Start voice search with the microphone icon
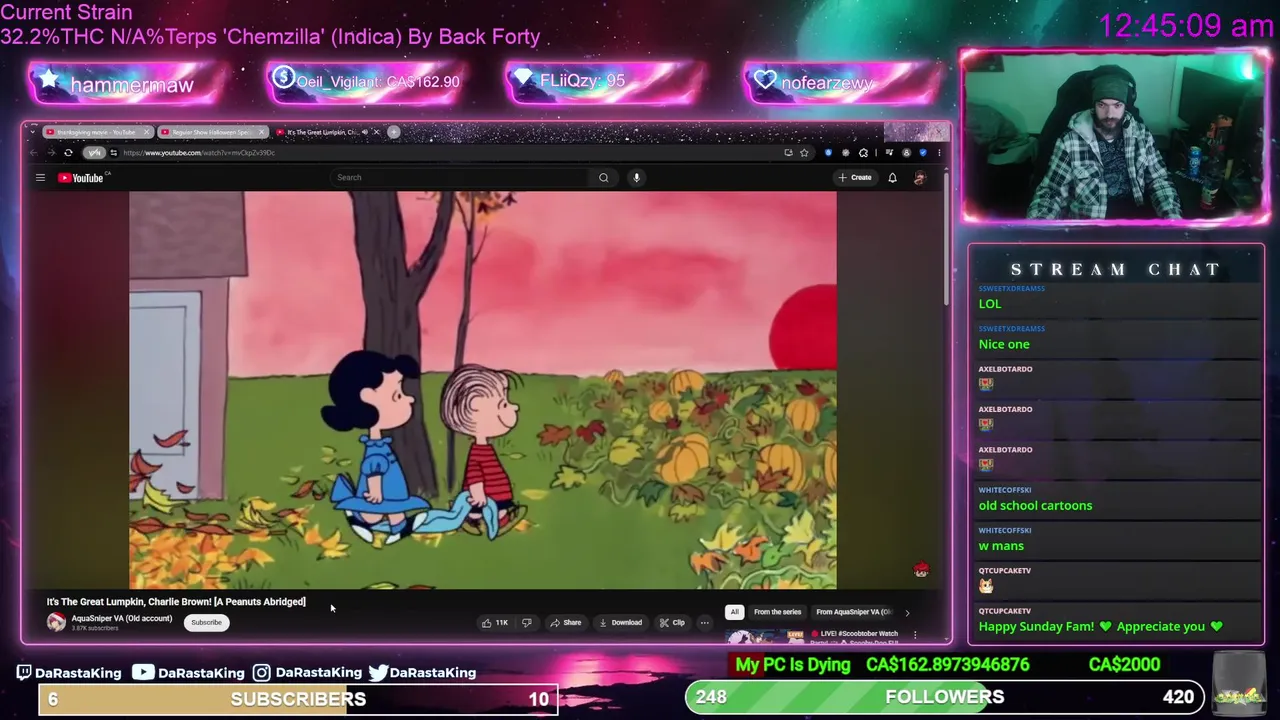Viewport: 1280px width, 720px height. (x=636, y=178)
